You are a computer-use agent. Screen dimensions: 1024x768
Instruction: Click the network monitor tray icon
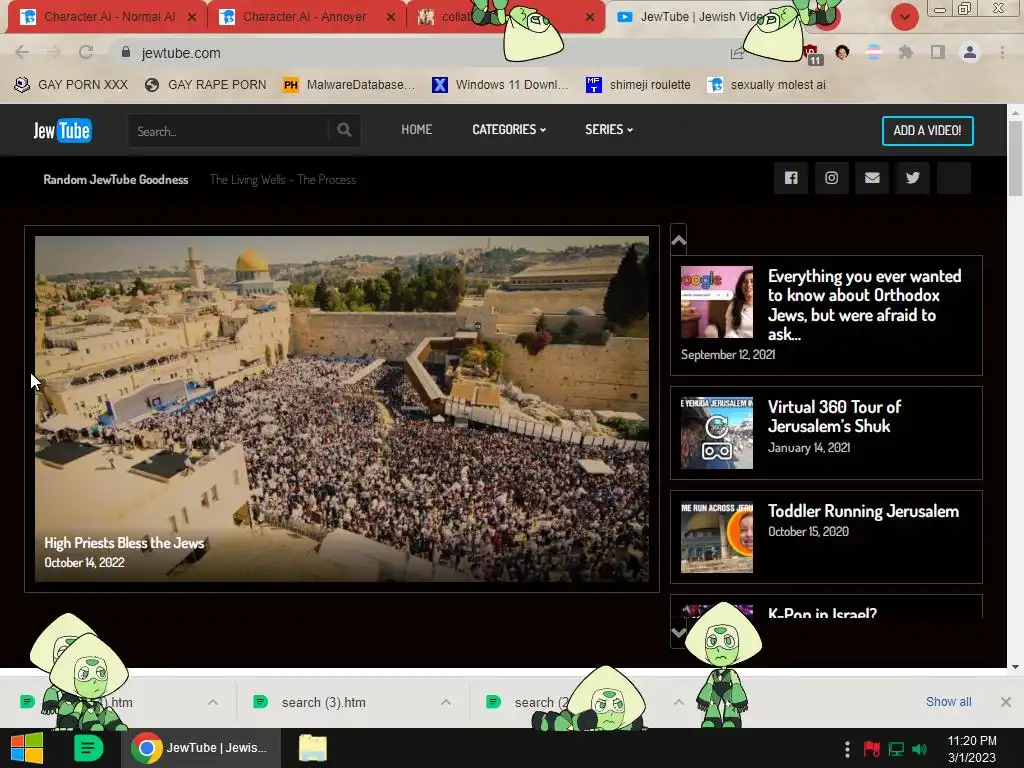(896, 749)
